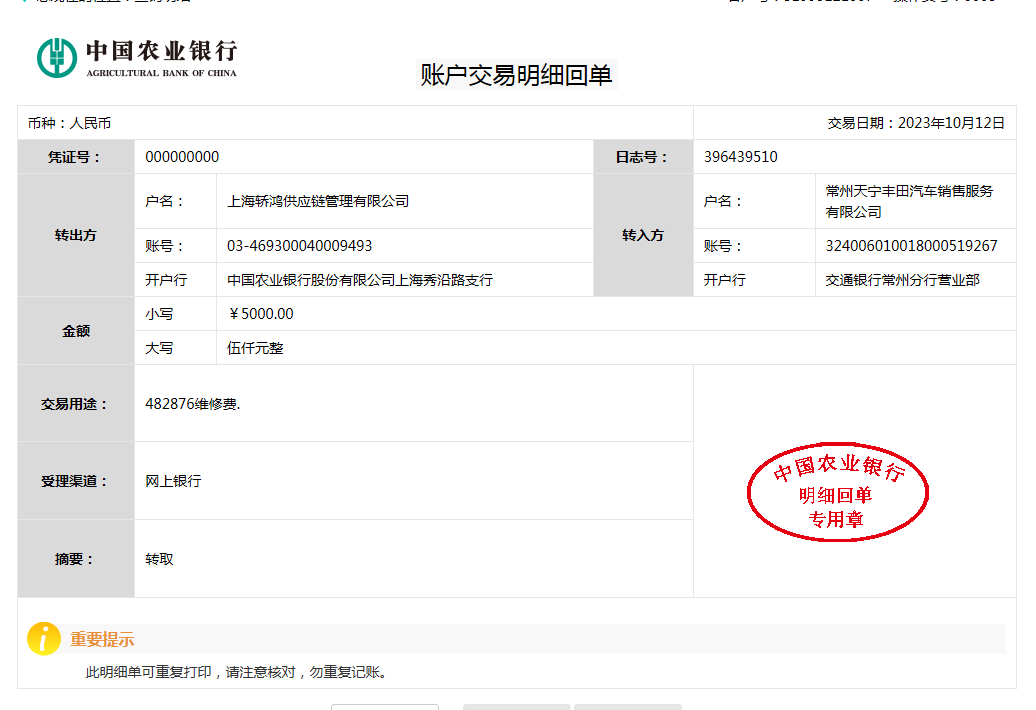Click payee account number 32400601001800051926​7
The height and width of the screenshot is (710, 1036).
pyautogui.click(x=911, y=246)
